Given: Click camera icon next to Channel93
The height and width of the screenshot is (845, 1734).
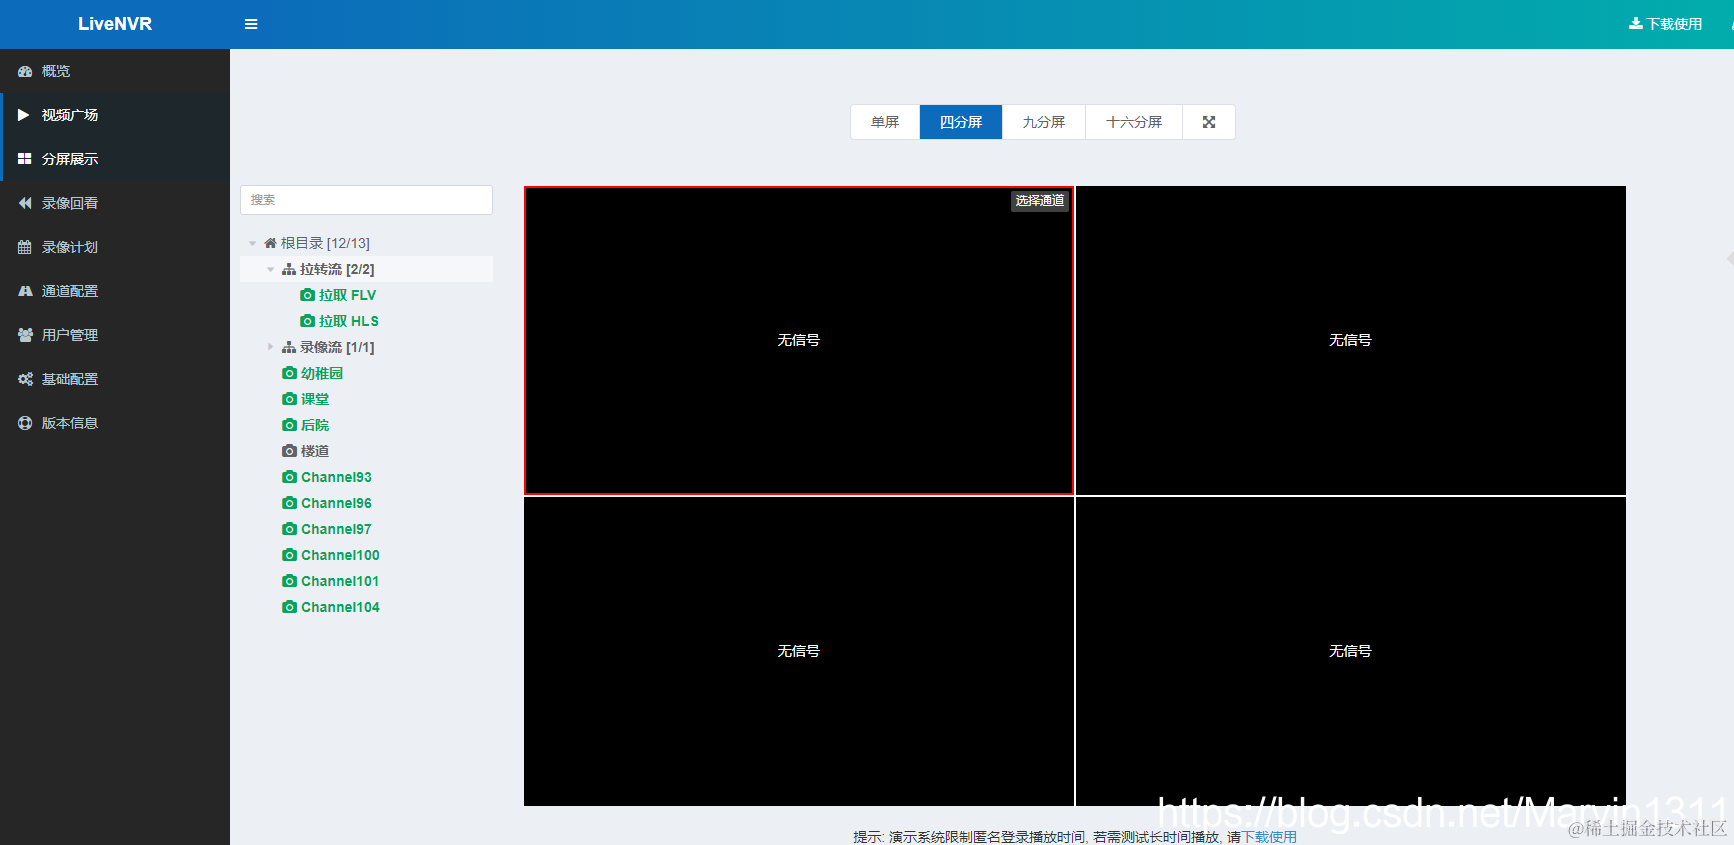Looking at the screenshot, I should click(x=289, y=477).
